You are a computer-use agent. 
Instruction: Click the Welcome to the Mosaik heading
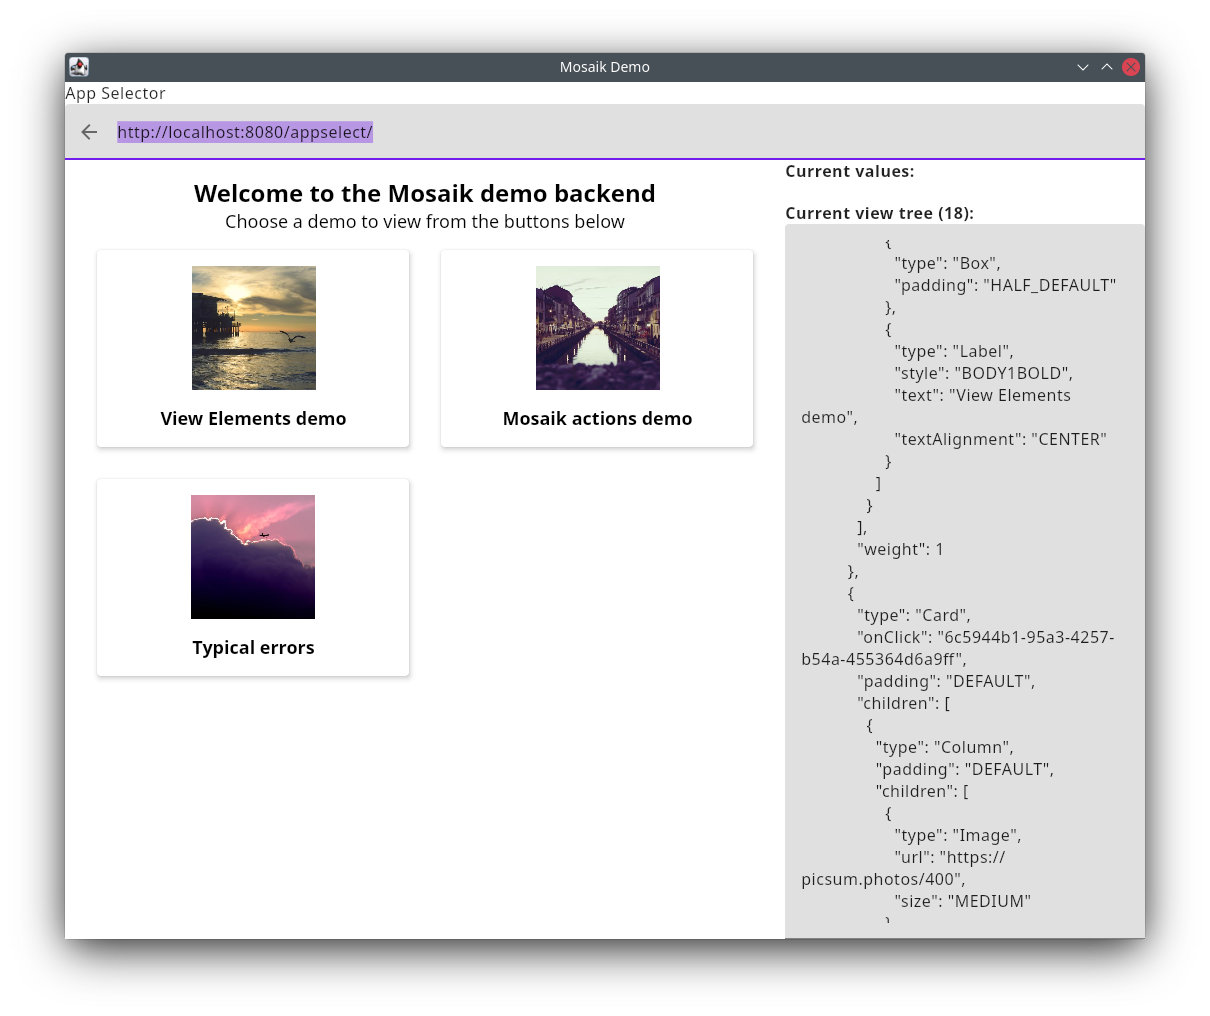pos(424,193)
